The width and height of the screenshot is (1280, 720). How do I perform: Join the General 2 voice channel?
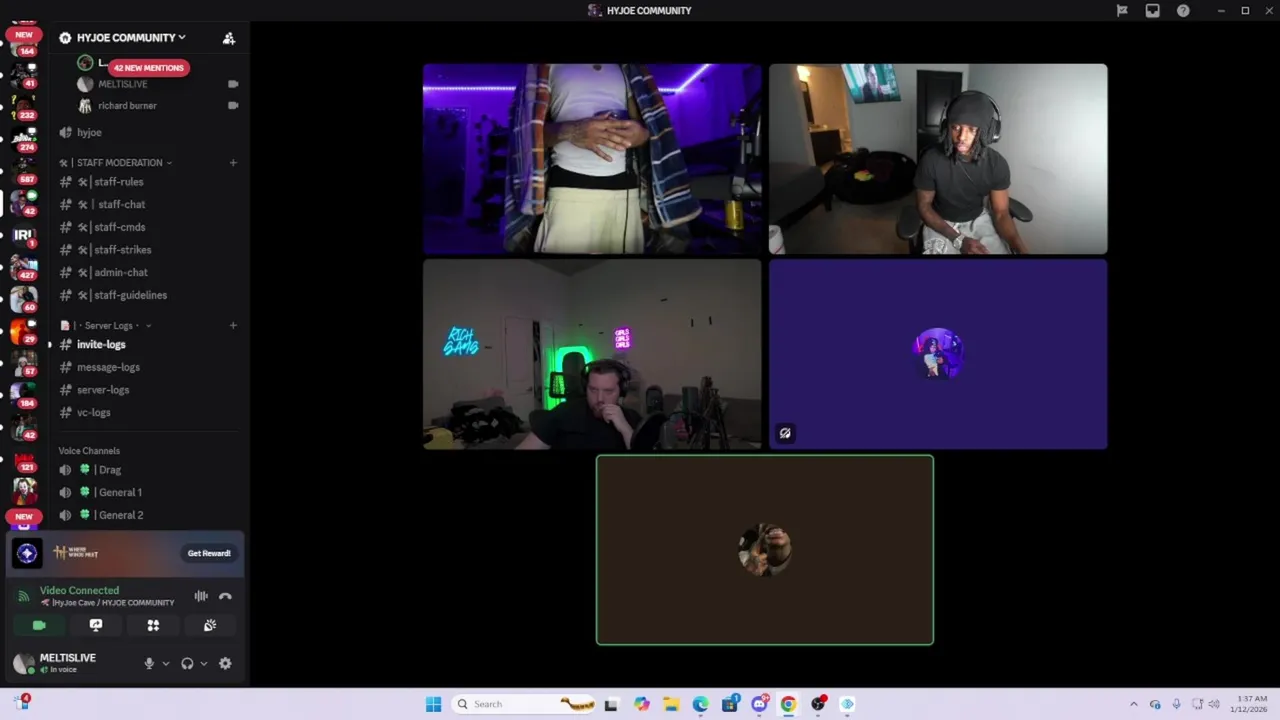(148, 515)
